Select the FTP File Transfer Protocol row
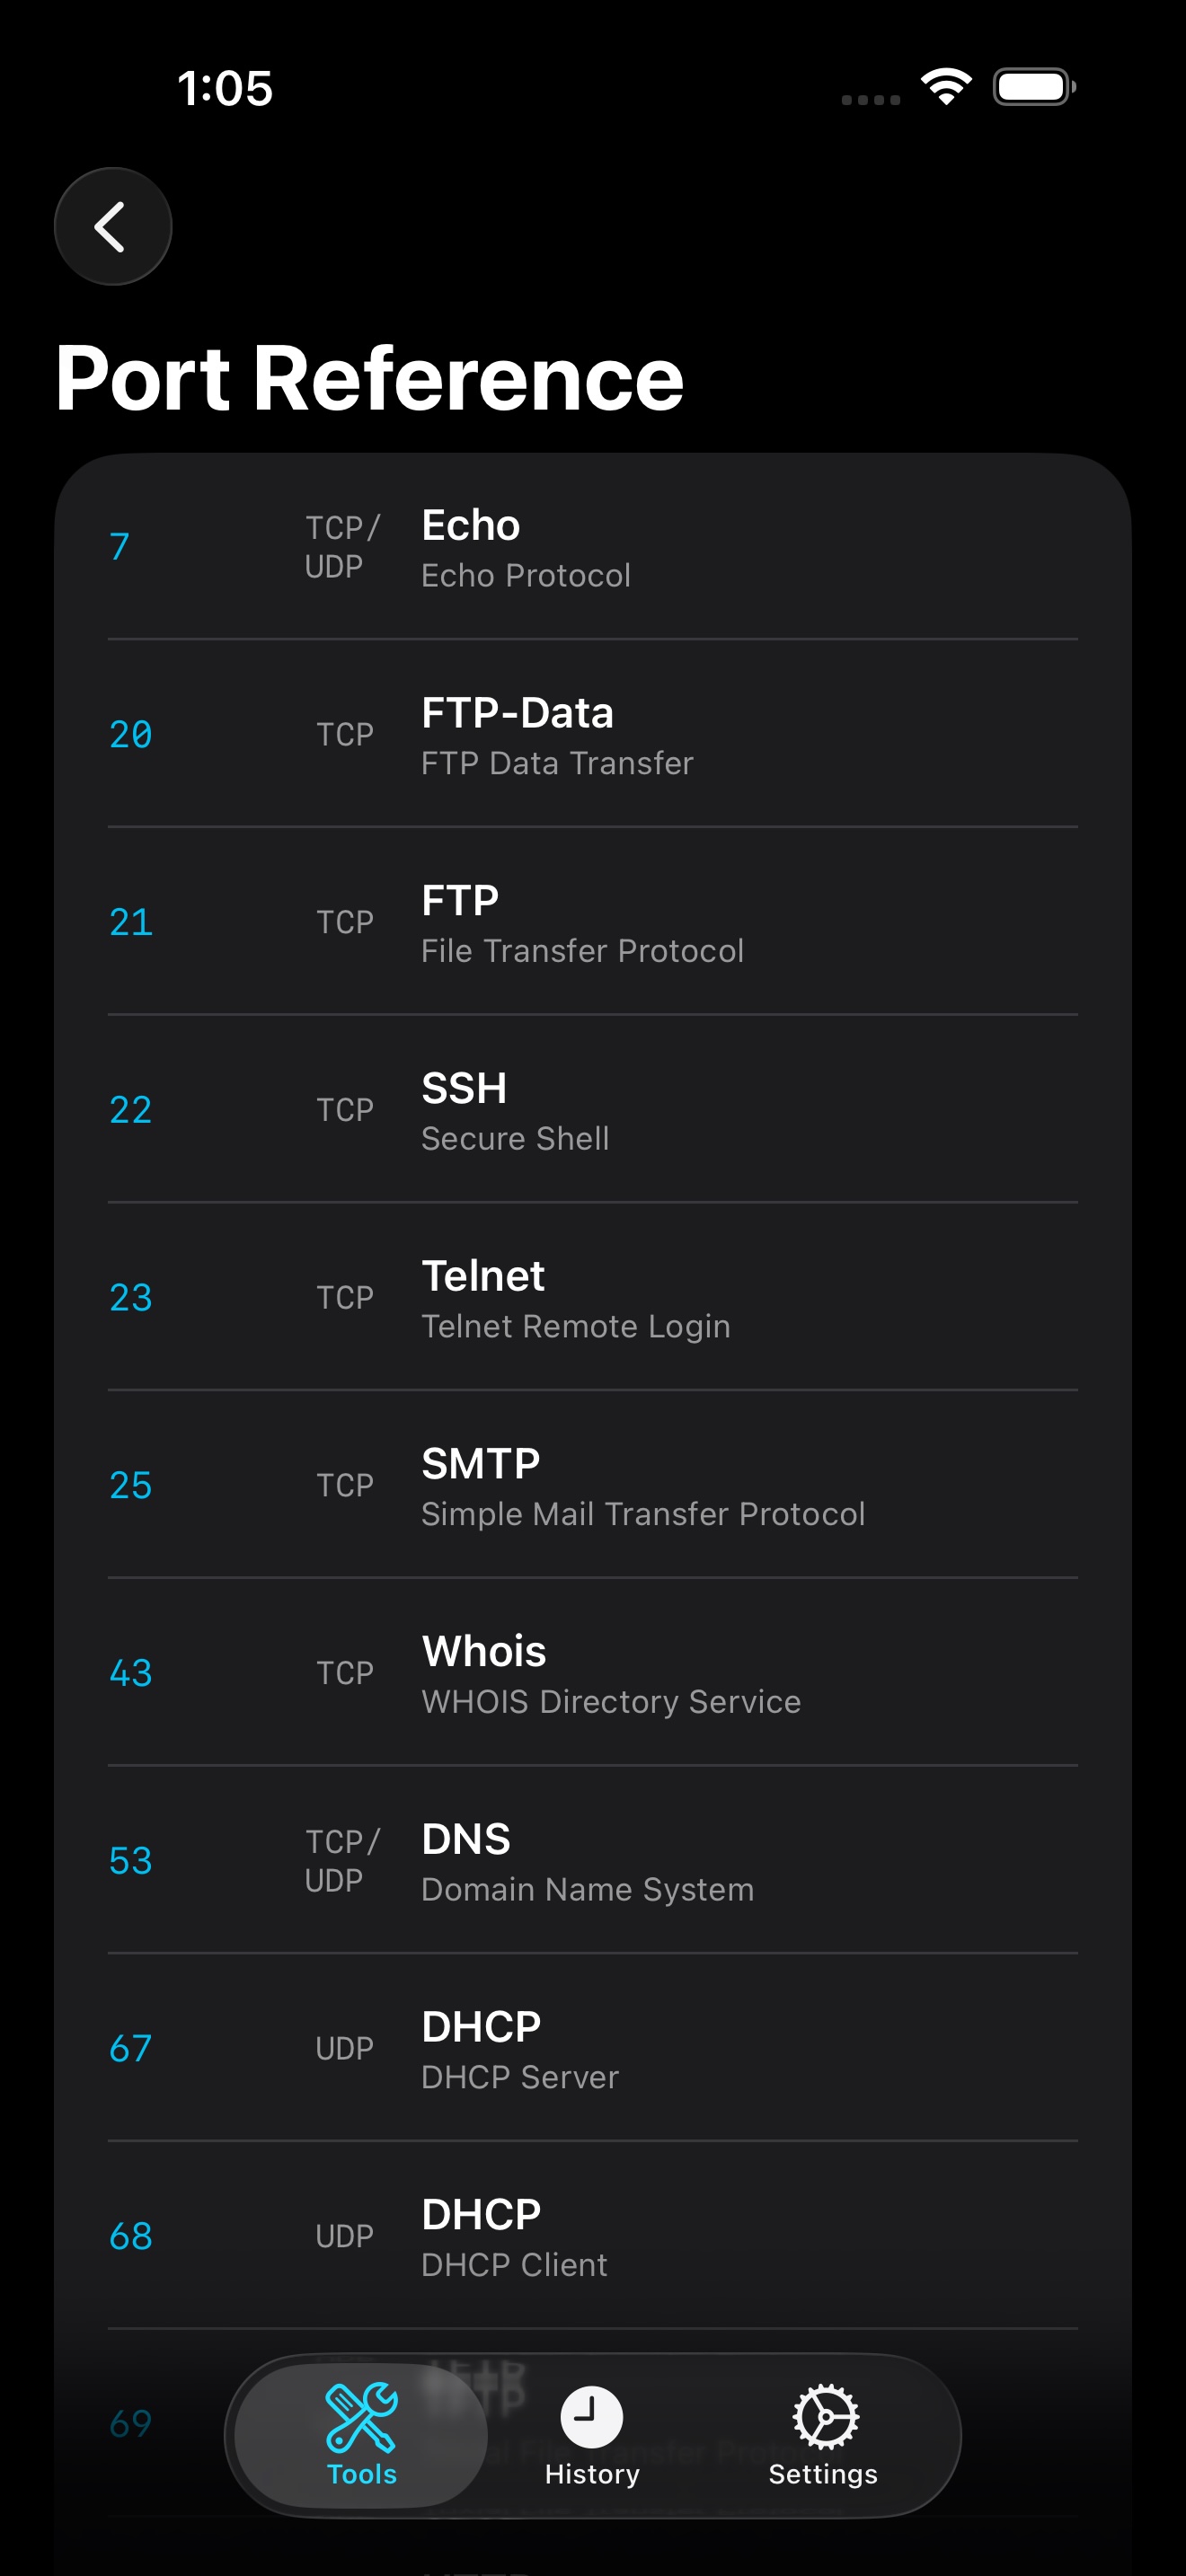The image size is (1186, 2576). pyautogui.click(x=592, y=922)
